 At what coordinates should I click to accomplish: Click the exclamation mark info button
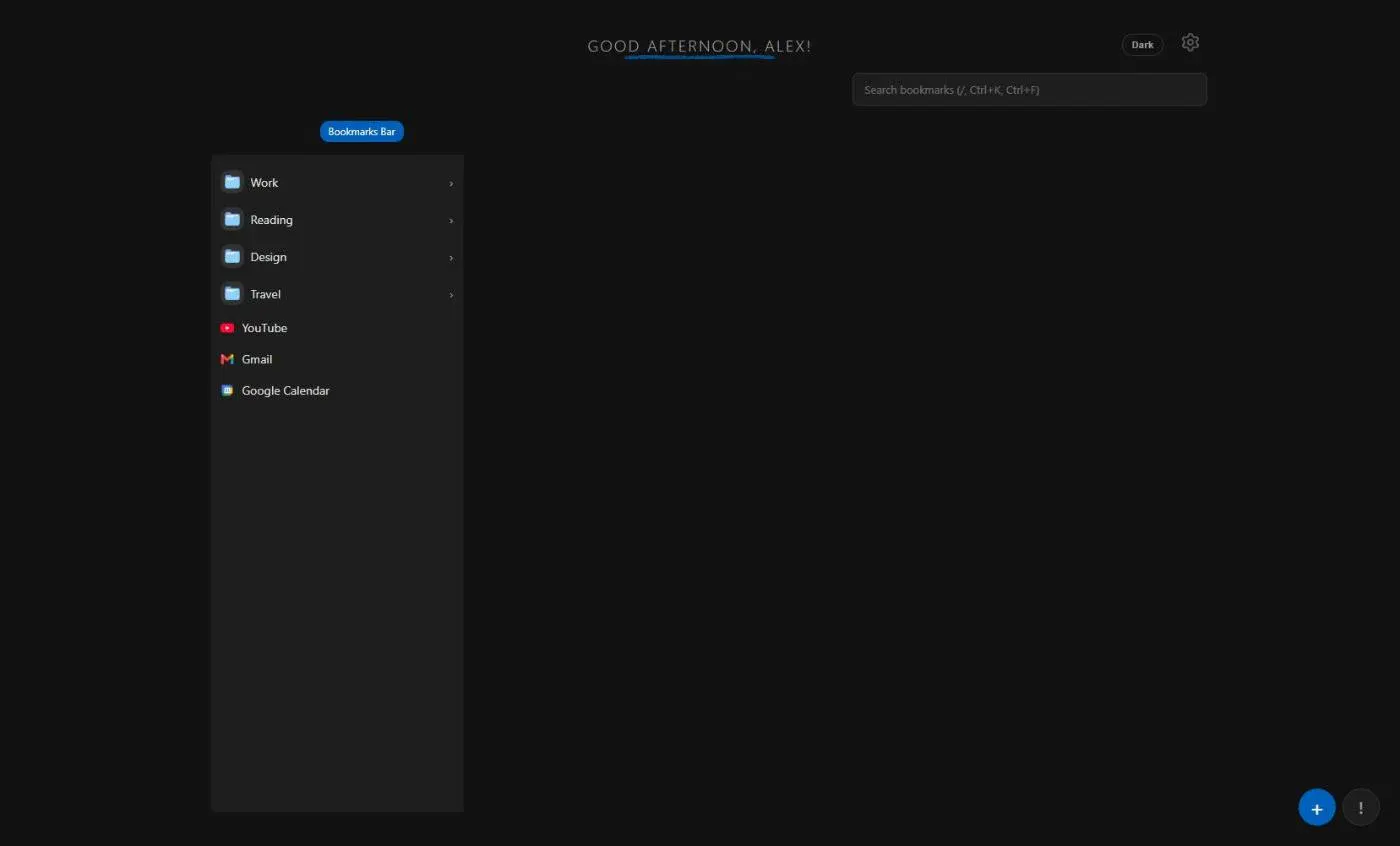click(1361, 808)
